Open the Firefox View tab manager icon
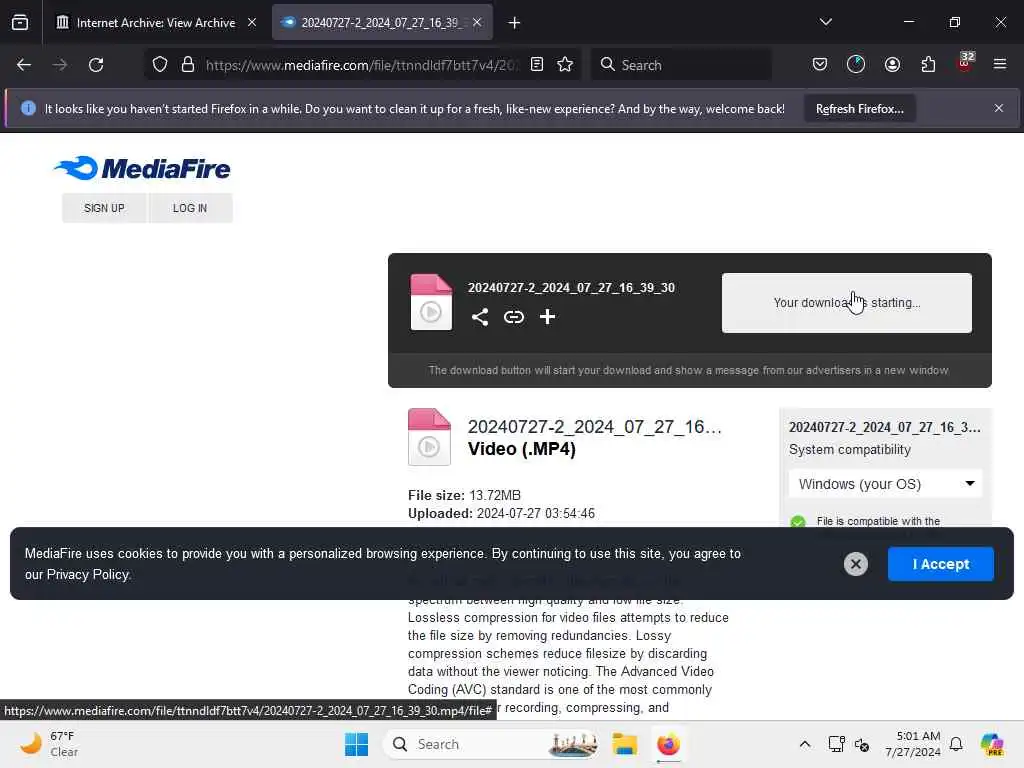Screen dimensions: 1024x768 click(20, 22)
